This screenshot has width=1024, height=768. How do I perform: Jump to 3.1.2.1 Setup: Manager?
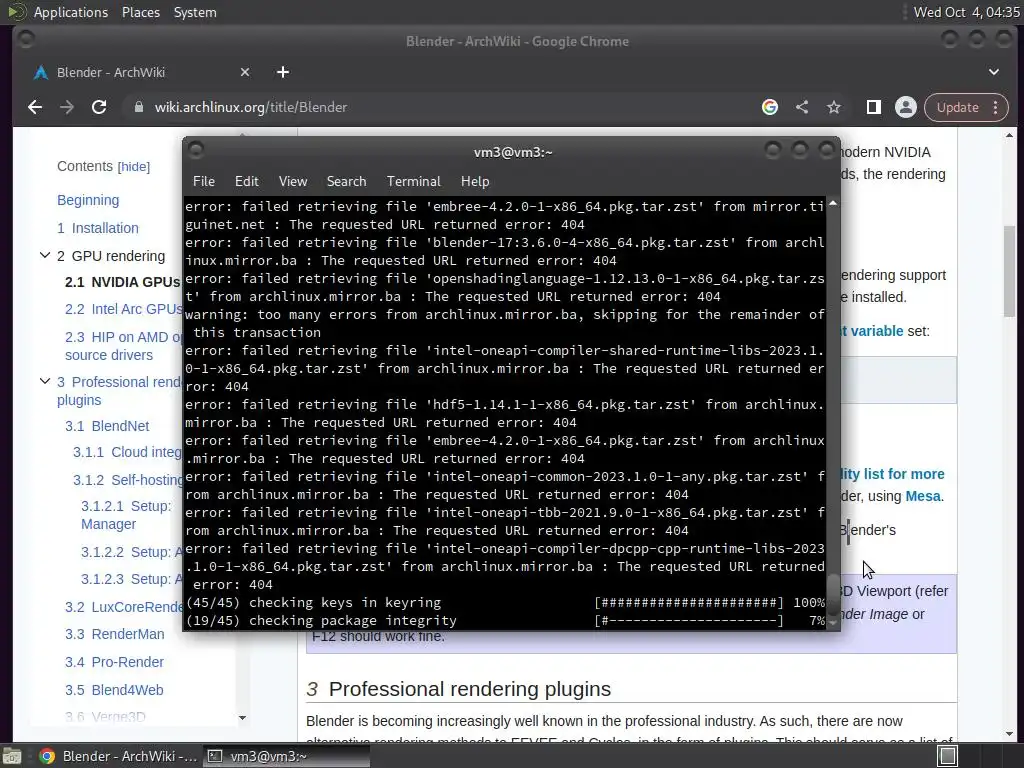tap(126, 515)
